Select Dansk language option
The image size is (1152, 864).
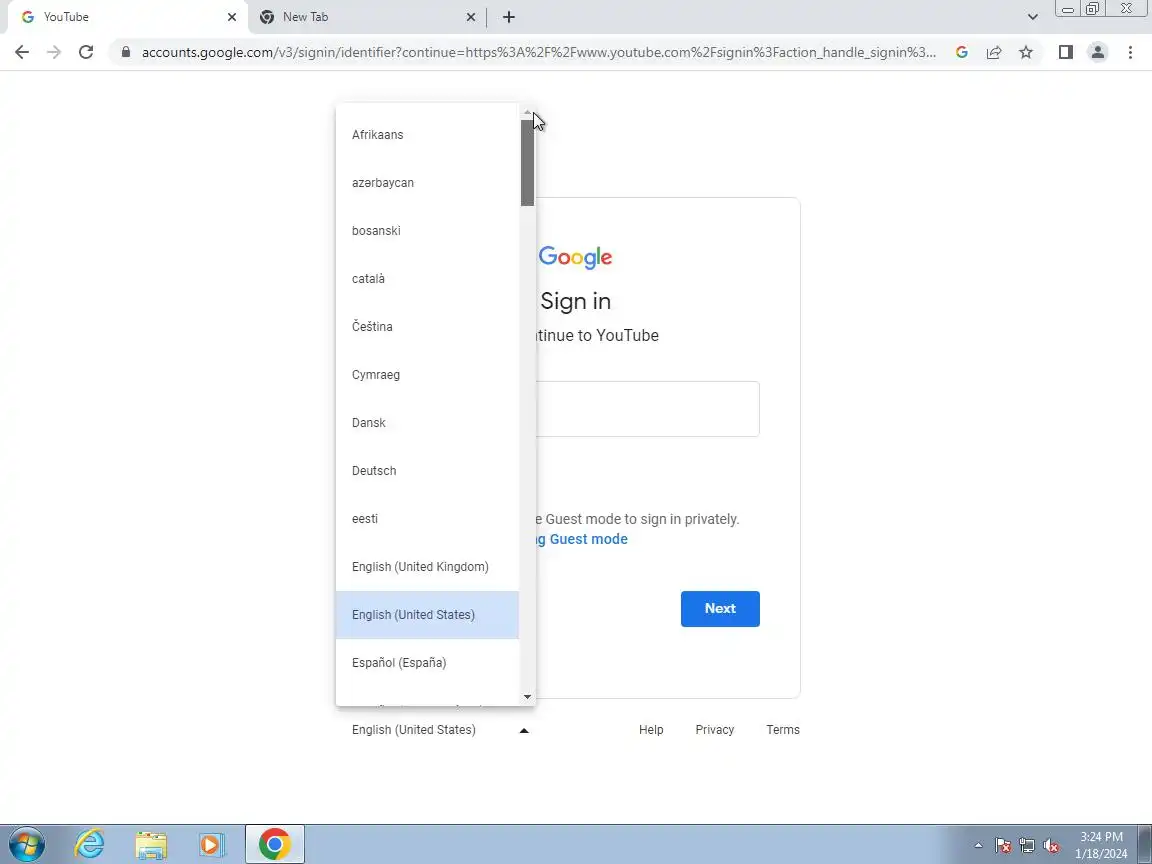click(x=427, y=422)
